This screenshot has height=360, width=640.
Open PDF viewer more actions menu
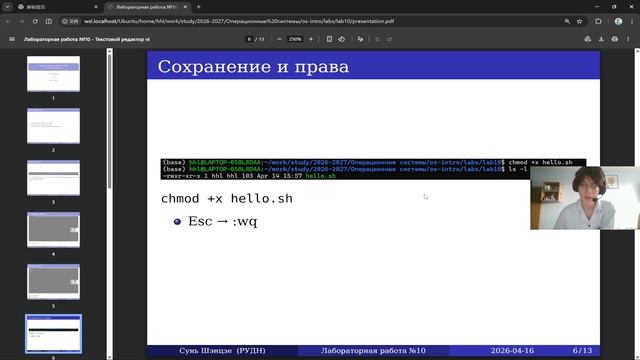[628, 39]
